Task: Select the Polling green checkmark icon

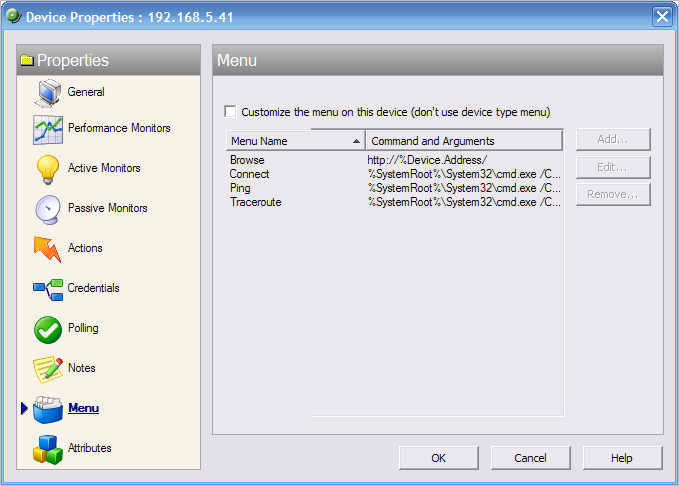Action: (48, 330)
